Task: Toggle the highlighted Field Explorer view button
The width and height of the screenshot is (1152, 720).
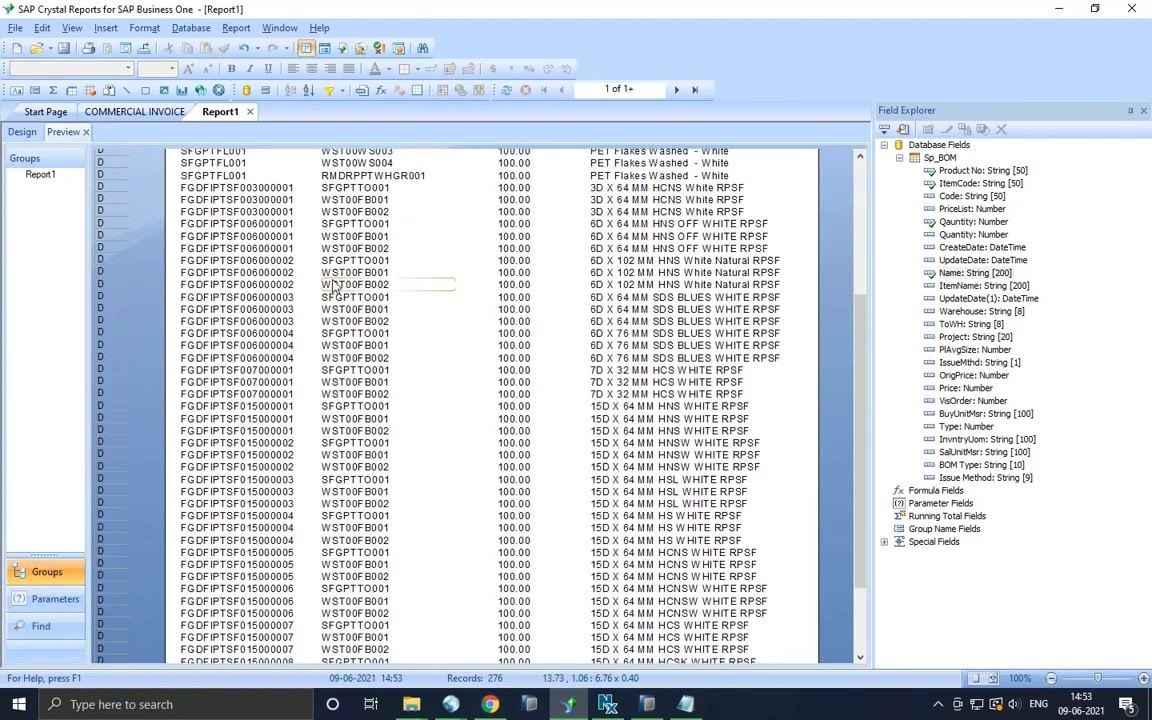Action: (306, 48)
